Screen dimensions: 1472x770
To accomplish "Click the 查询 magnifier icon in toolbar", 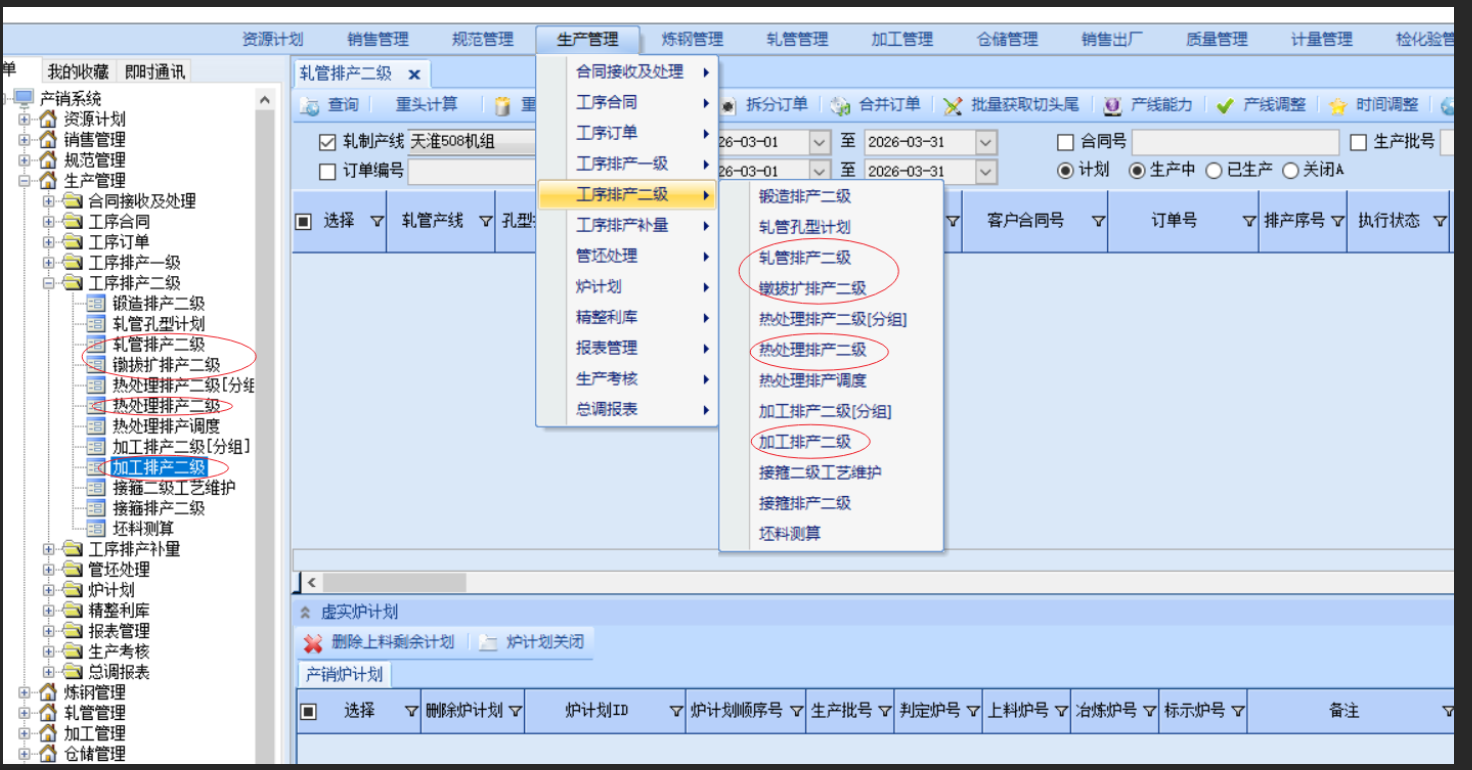I will point(310,105).
